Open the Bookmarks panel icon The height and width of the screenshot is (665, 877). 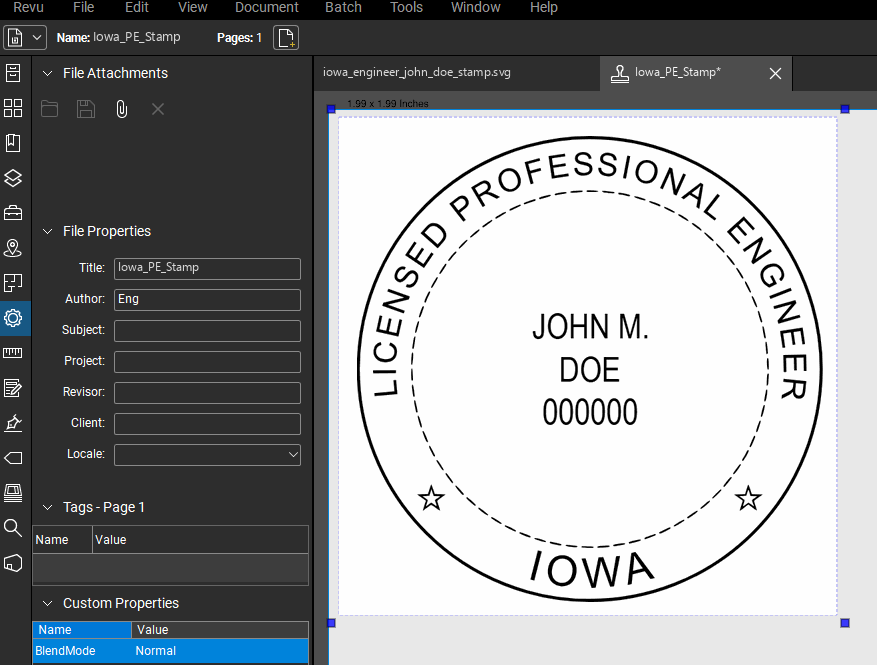(x=13, y=143)
